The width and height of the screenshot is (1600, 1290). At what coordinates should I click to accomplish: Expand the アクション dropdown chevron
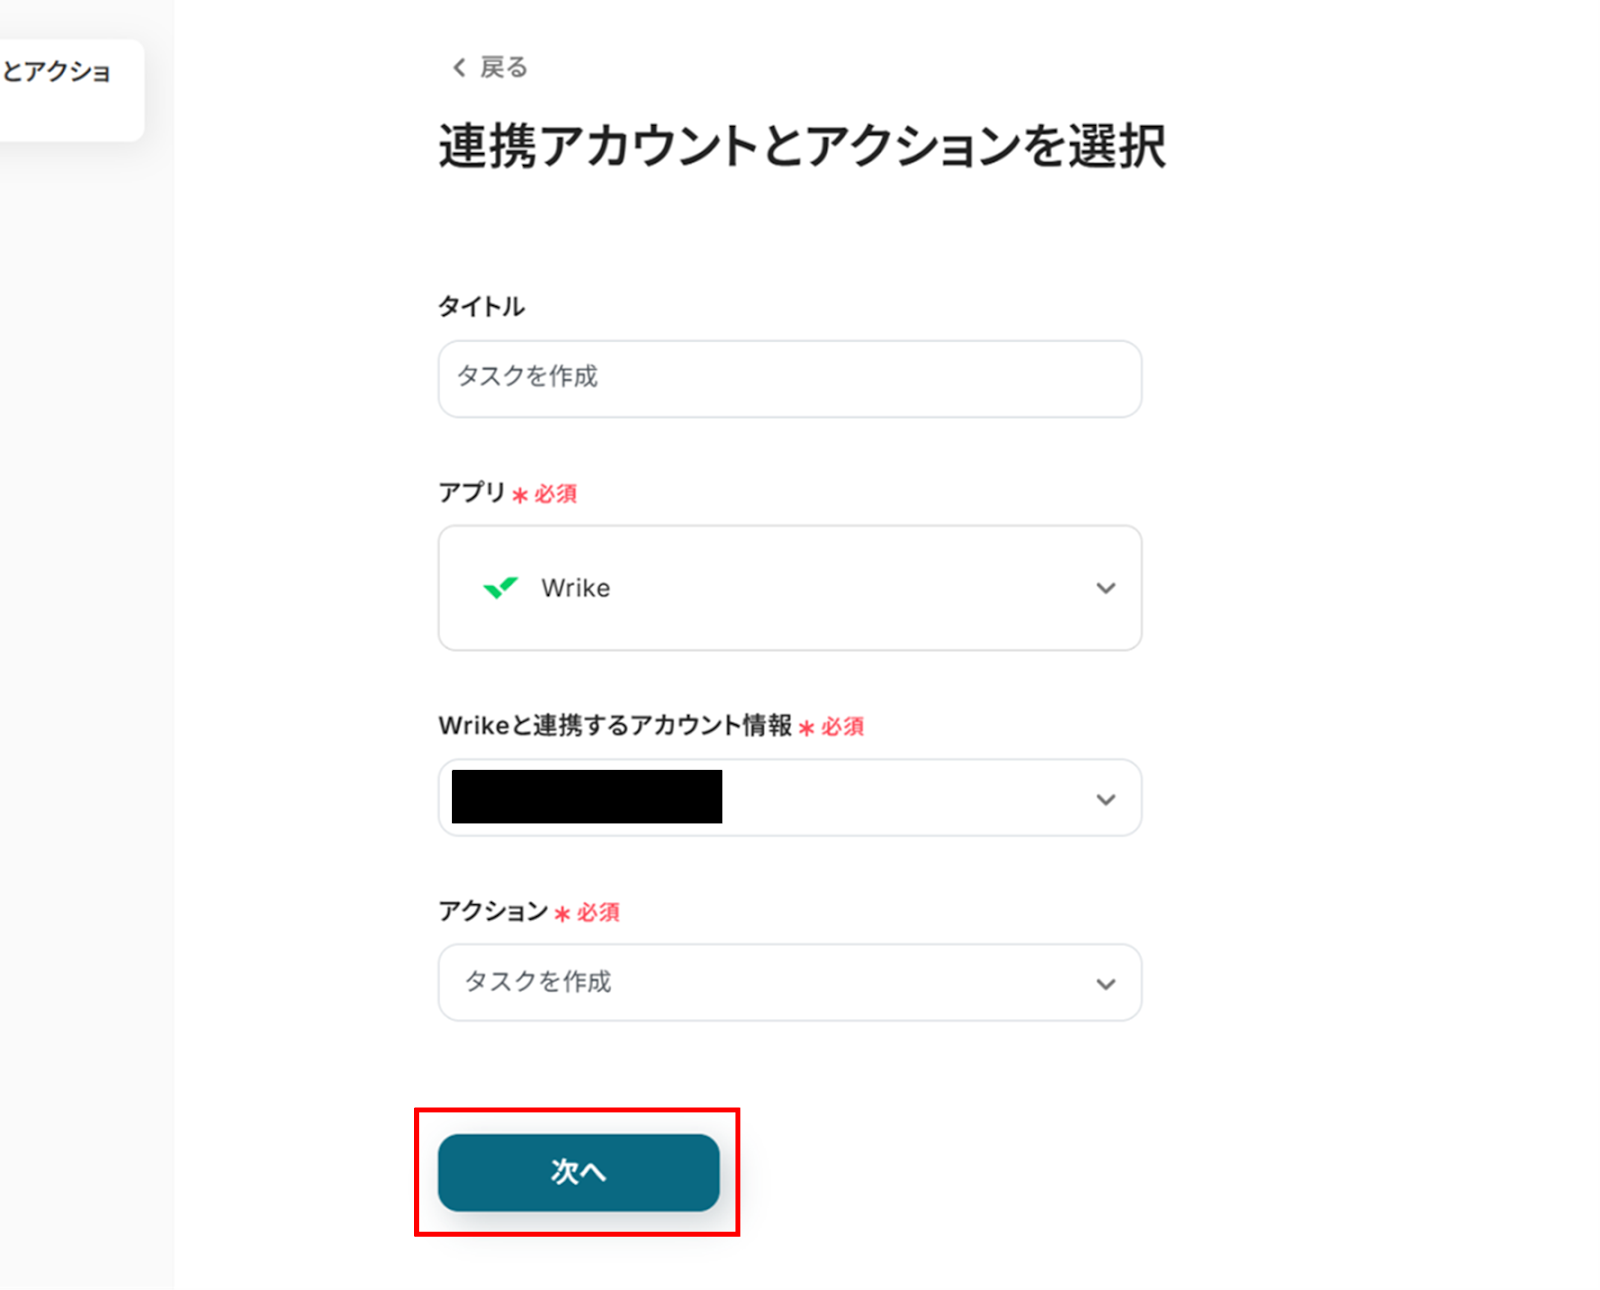pyautogui.click(x=1105, y=984)
